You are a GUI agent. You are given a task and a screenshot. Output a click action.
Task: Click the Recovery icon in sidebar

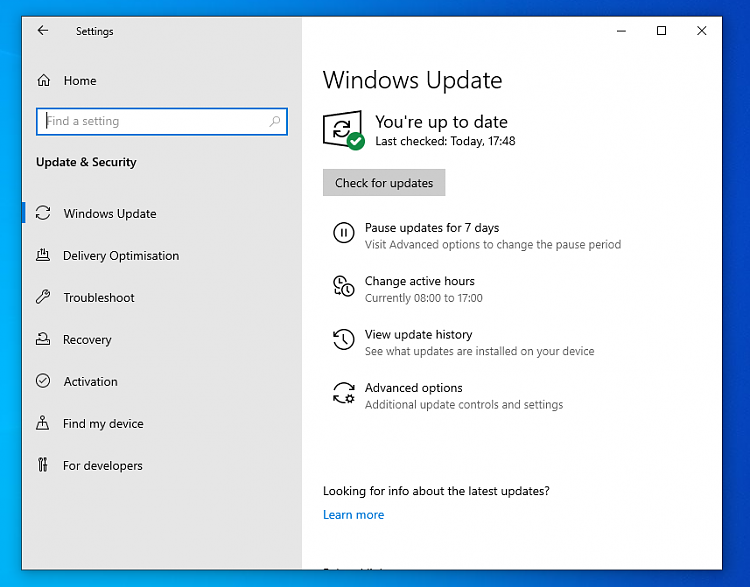click(43, 339)
